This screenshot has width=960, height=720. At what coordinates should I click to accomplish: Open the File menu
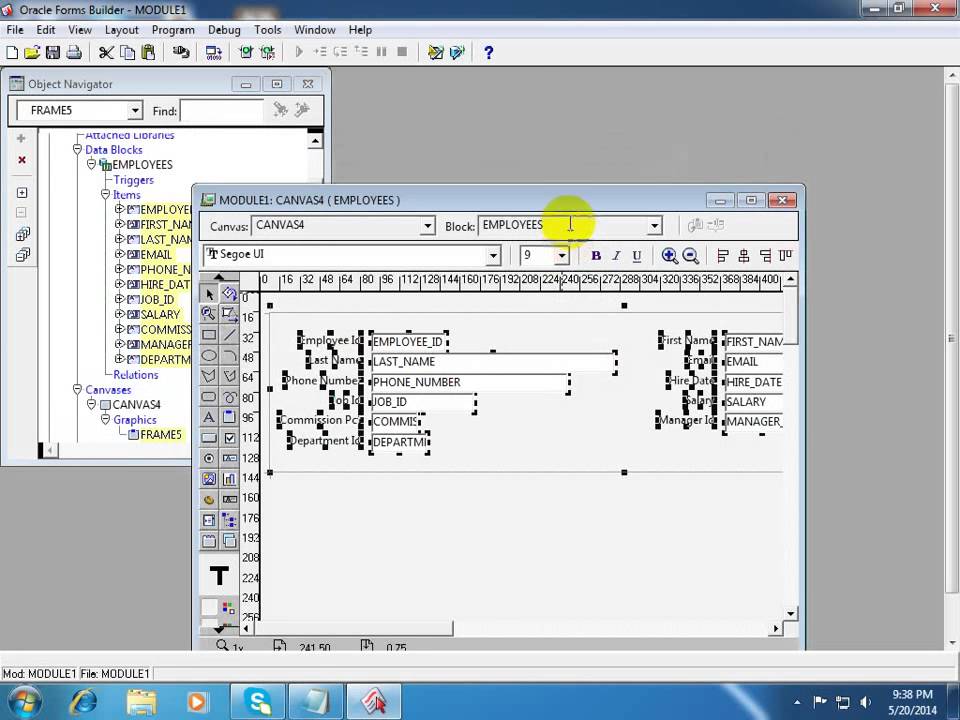[x=15, y=29]
